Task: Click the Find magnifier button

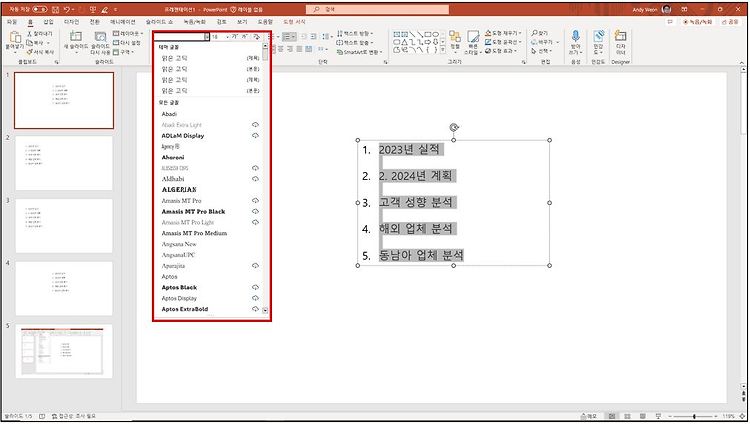Action: (540, 33)
